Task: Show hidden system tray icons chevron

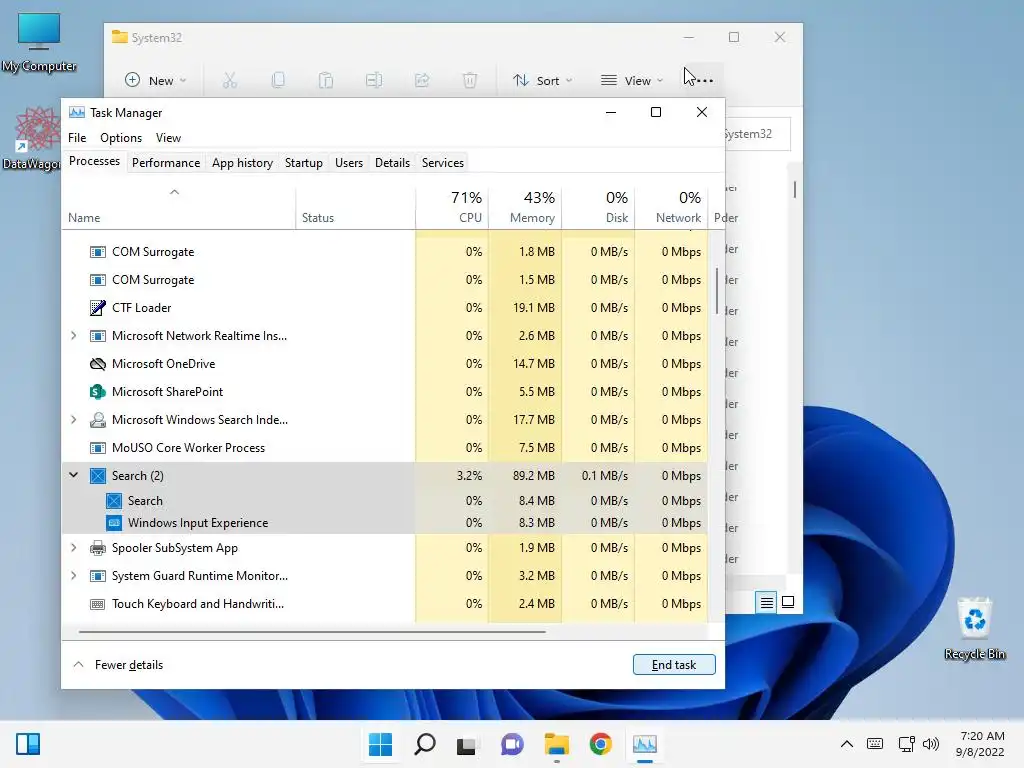Action: point(846,744)
